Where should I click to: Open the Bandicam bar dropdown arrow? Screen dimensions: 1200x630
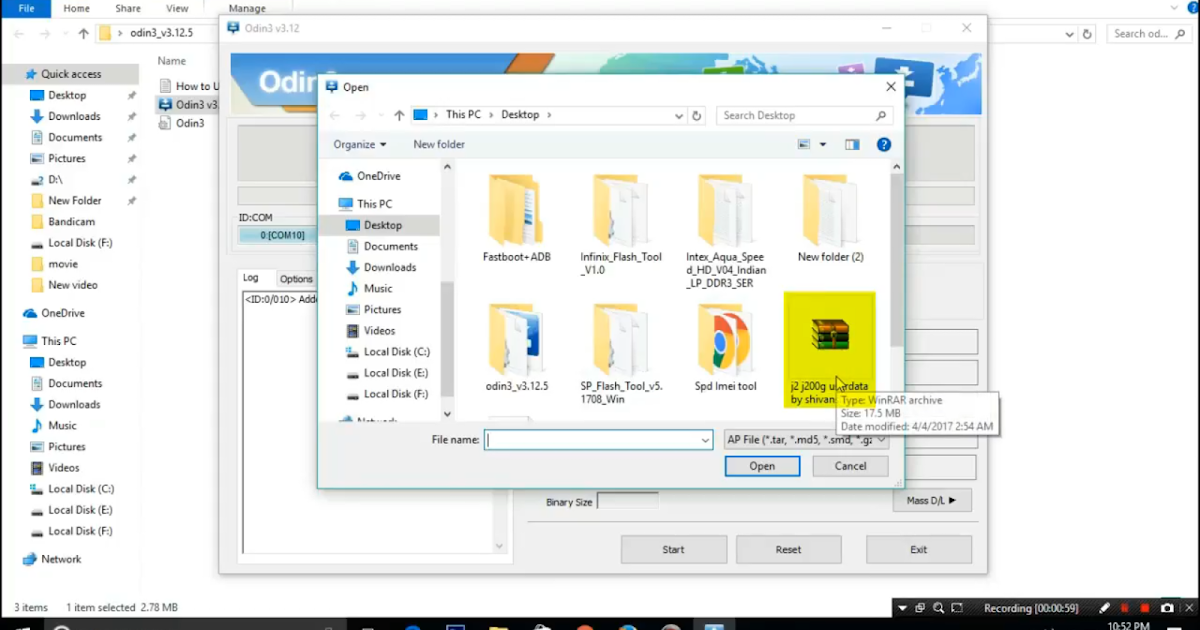902,608
